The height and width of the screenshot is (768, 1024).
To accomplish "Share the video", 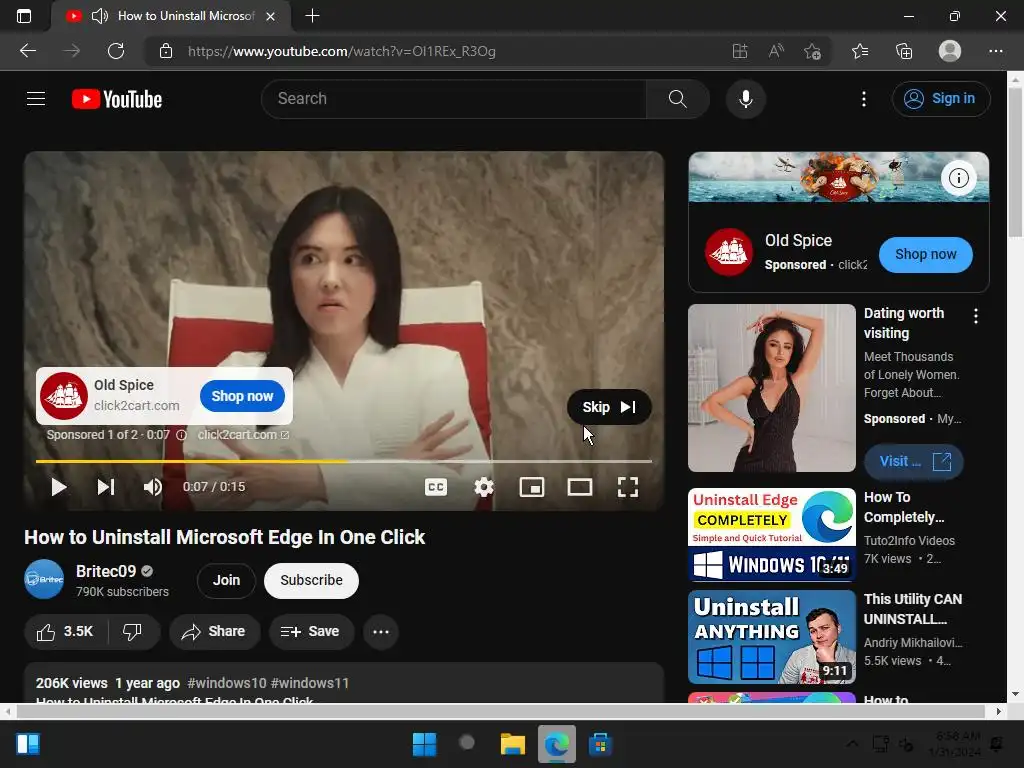I will pos(214,632).
